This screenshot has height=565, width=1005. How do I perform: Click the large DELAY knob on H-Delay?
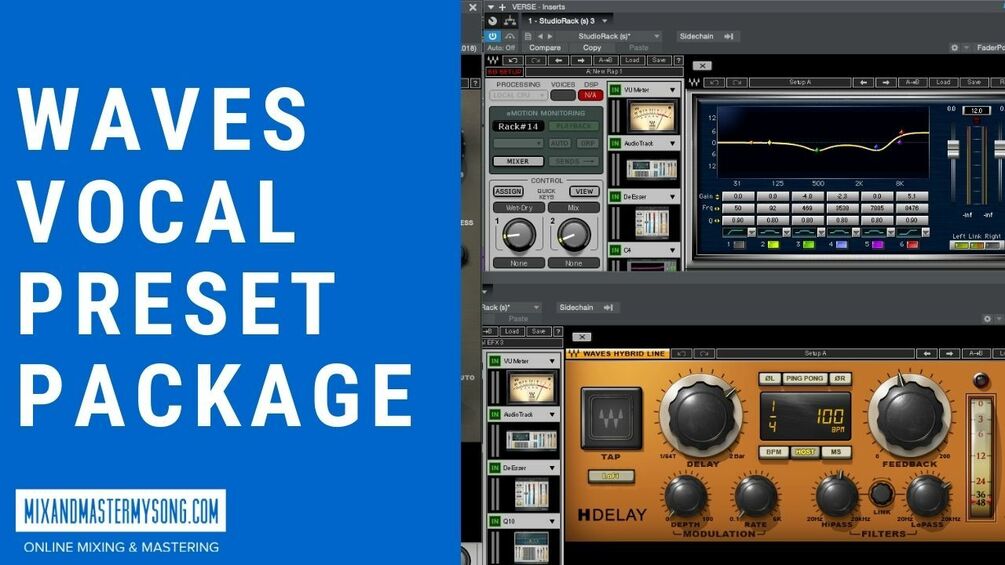(x=701, y=416)
